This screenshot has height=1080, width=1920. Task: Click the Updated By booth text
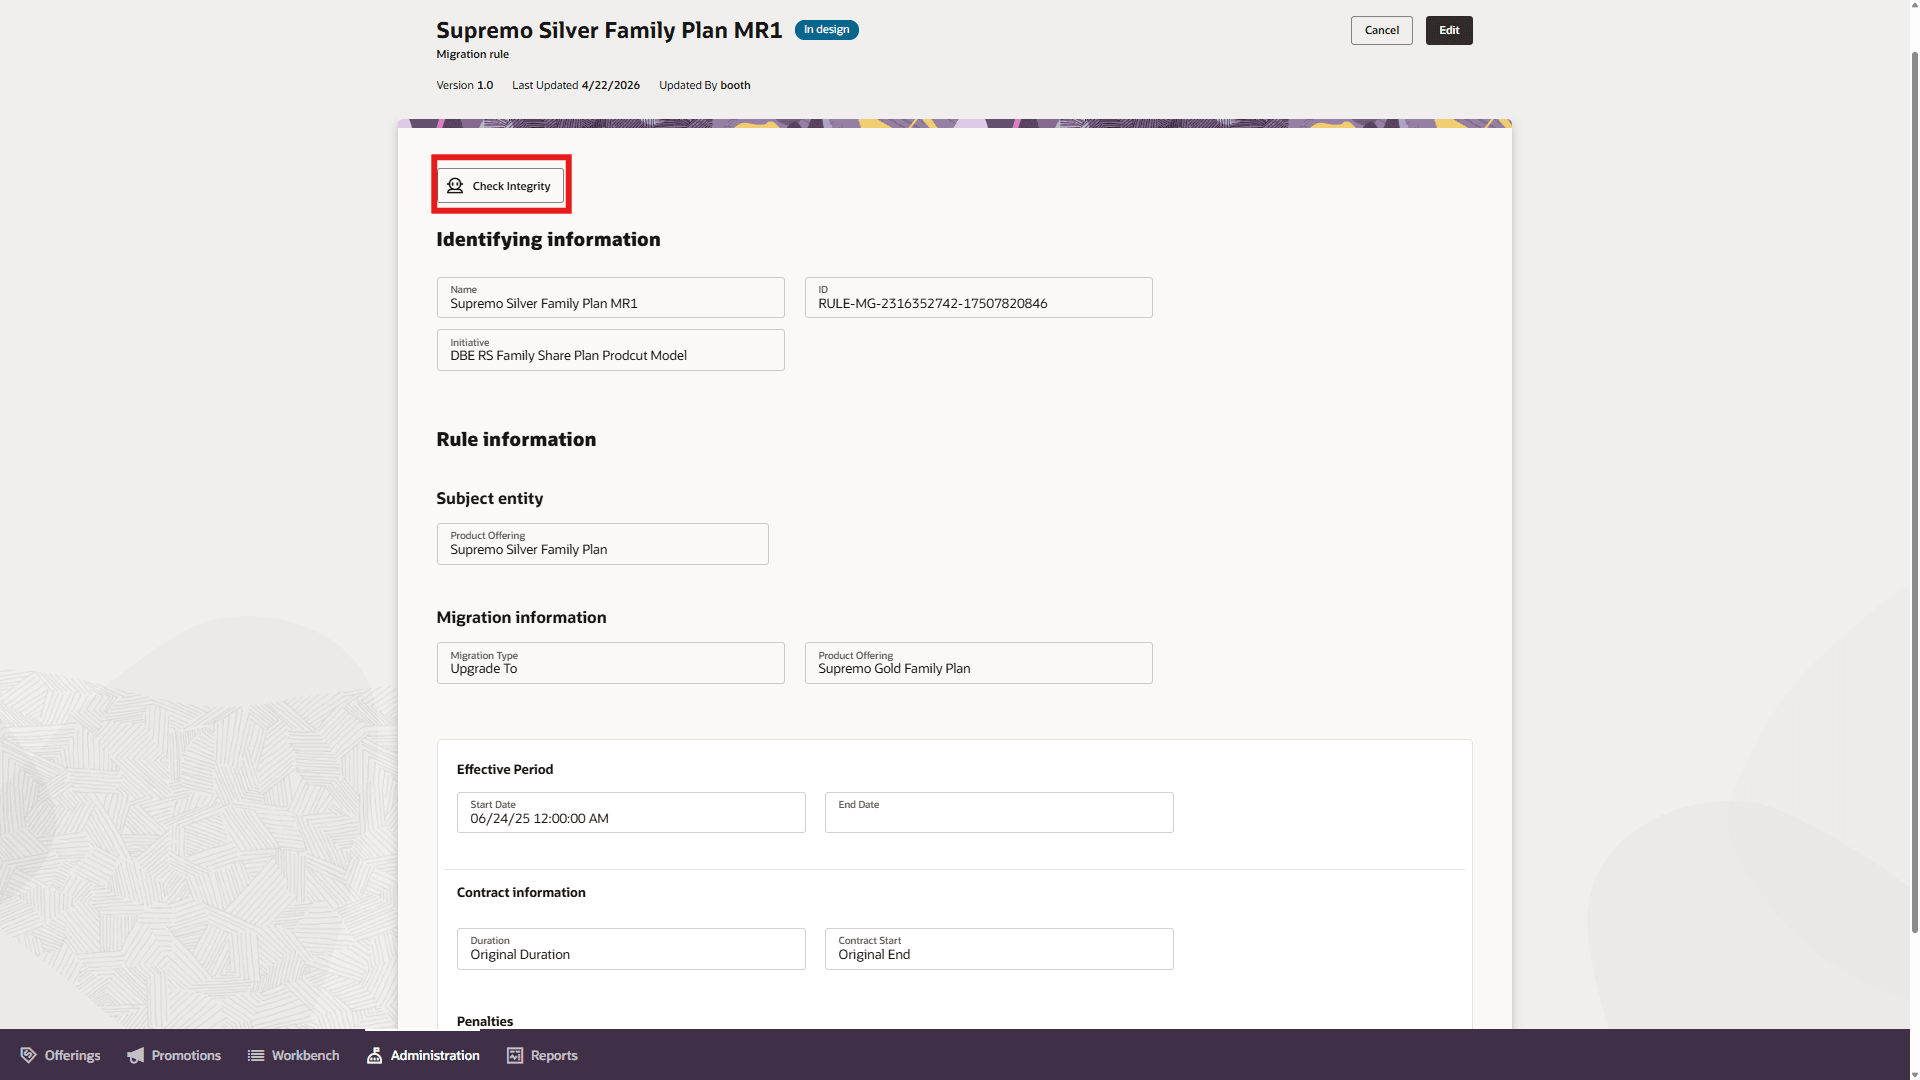pos(705,85)
